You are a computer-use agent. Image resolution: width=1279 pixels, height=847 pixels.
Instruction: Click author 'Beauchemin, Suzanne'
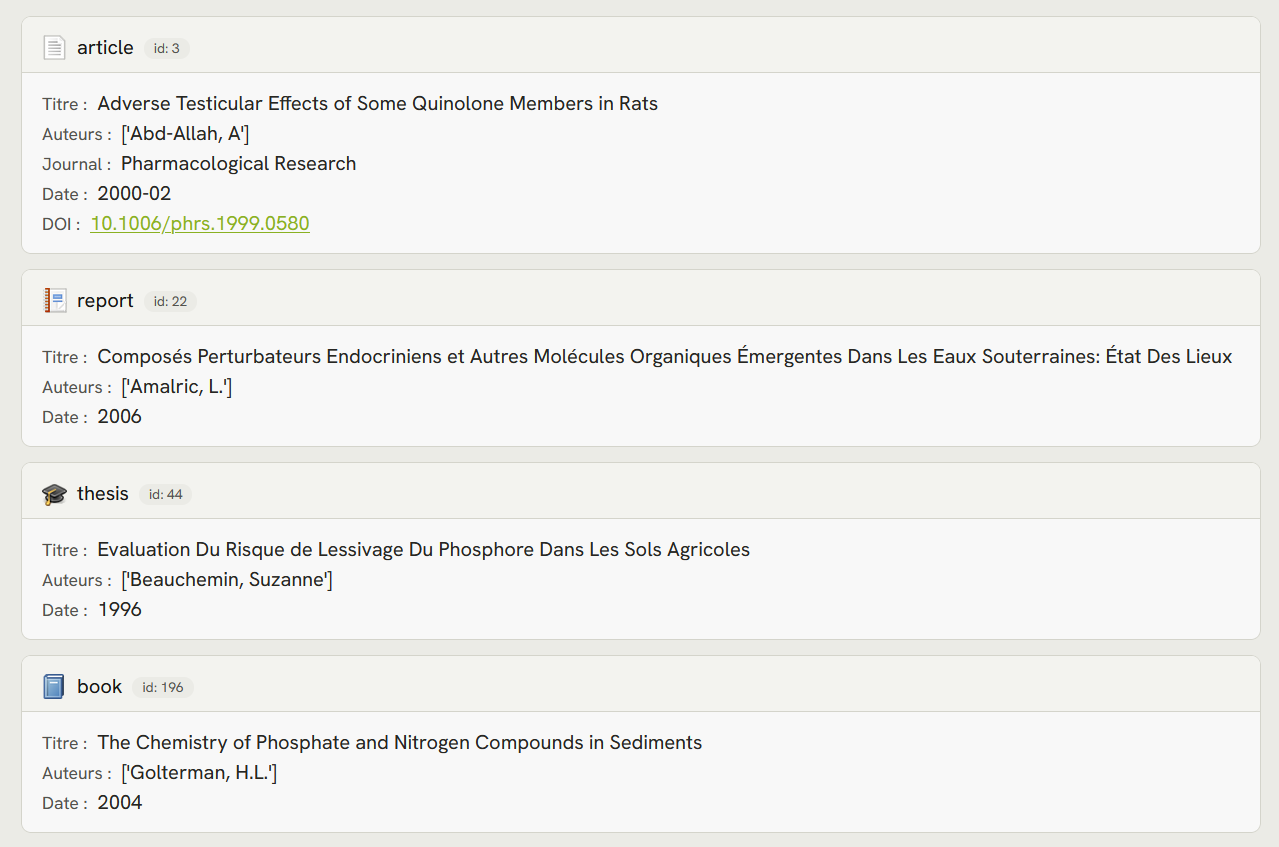(227, 580)
